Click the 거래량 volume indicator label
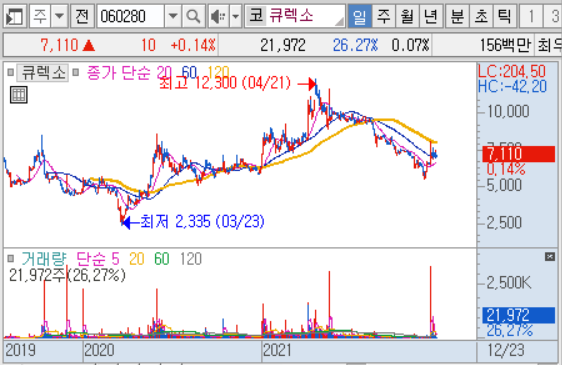Viewport: 562px width, 365px height. click(x=44, y=259)
